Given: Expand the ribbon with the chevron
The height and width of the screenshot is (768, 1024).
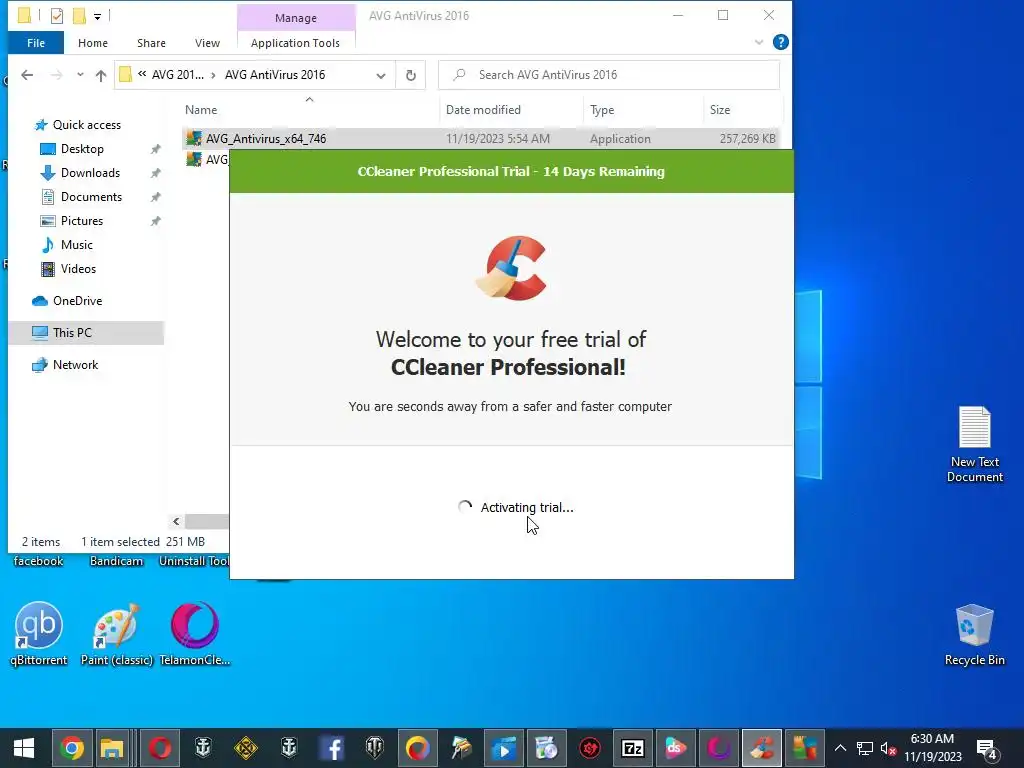Looking at the screenshot, I should pos(759,42).
